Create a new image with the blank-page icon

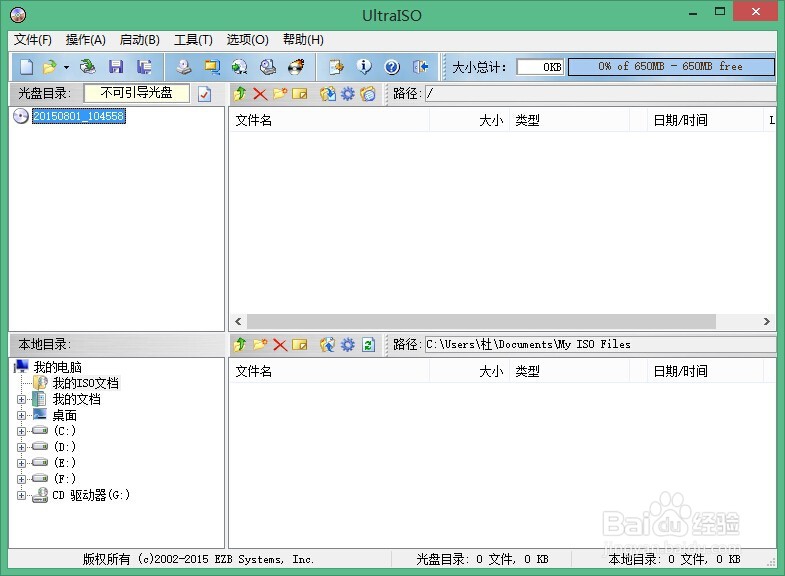coord(27,67)
